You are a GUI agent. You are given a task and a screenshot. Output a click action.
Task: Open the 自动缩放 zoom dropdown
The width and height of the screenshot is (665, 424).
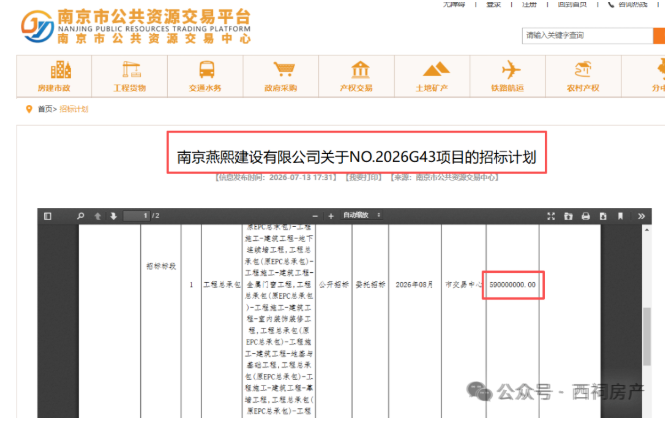point(361,215)
